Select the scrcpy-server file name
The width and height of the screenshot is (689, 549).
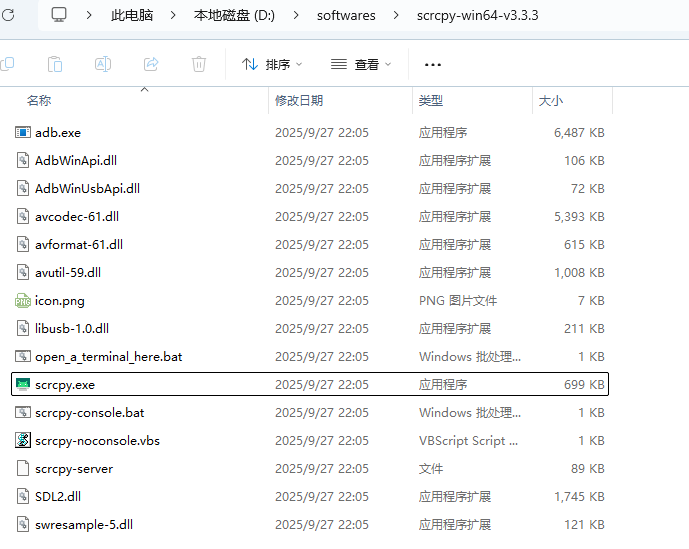pyautogui.click(x=74, y=469)
